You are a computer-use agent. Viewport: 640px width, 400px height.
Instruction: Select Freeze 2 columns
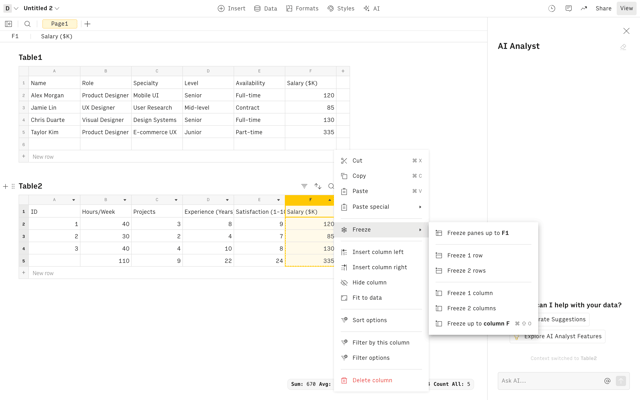[483, 309]
